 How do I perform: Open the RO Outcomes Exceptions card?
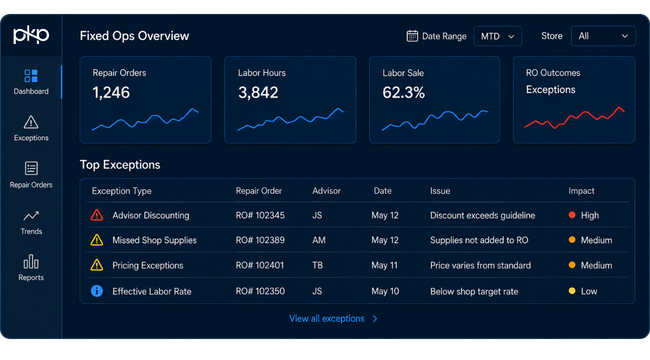tap(574, 100)
